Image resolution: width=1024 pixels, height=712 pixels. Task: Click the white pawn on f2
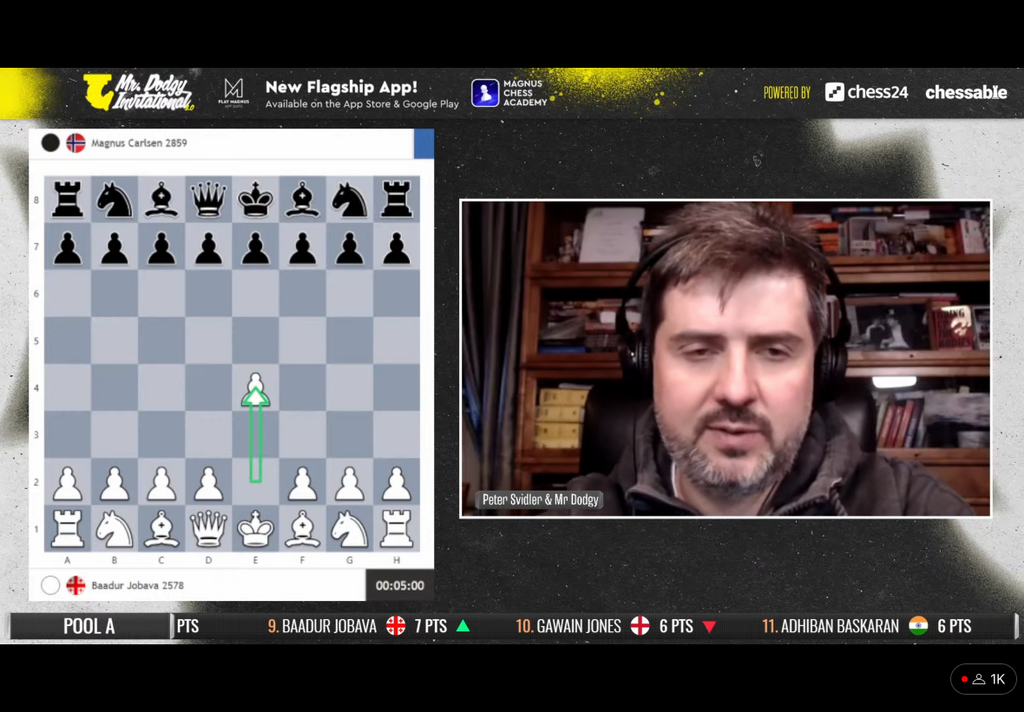(302, 481)
